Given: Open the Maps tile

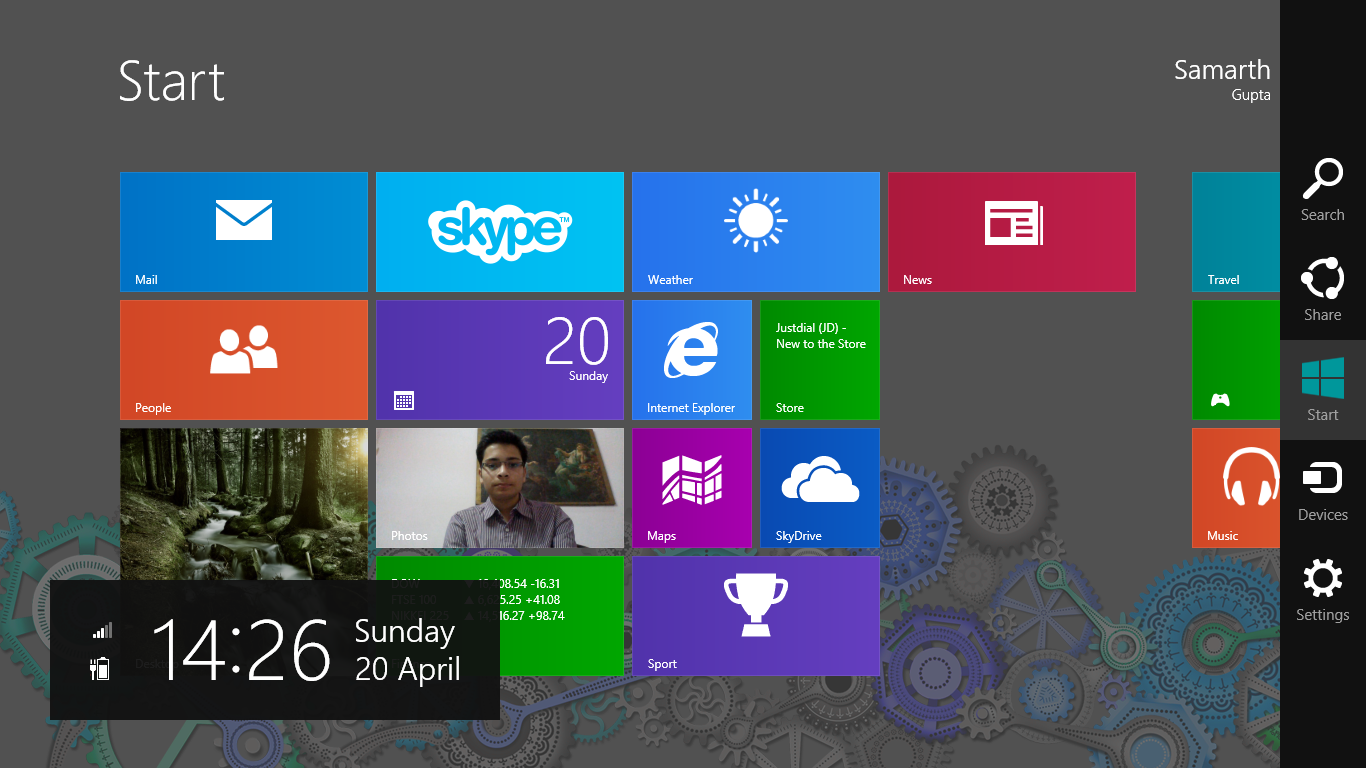Looking at the screenshot, I should click(692, 488).
